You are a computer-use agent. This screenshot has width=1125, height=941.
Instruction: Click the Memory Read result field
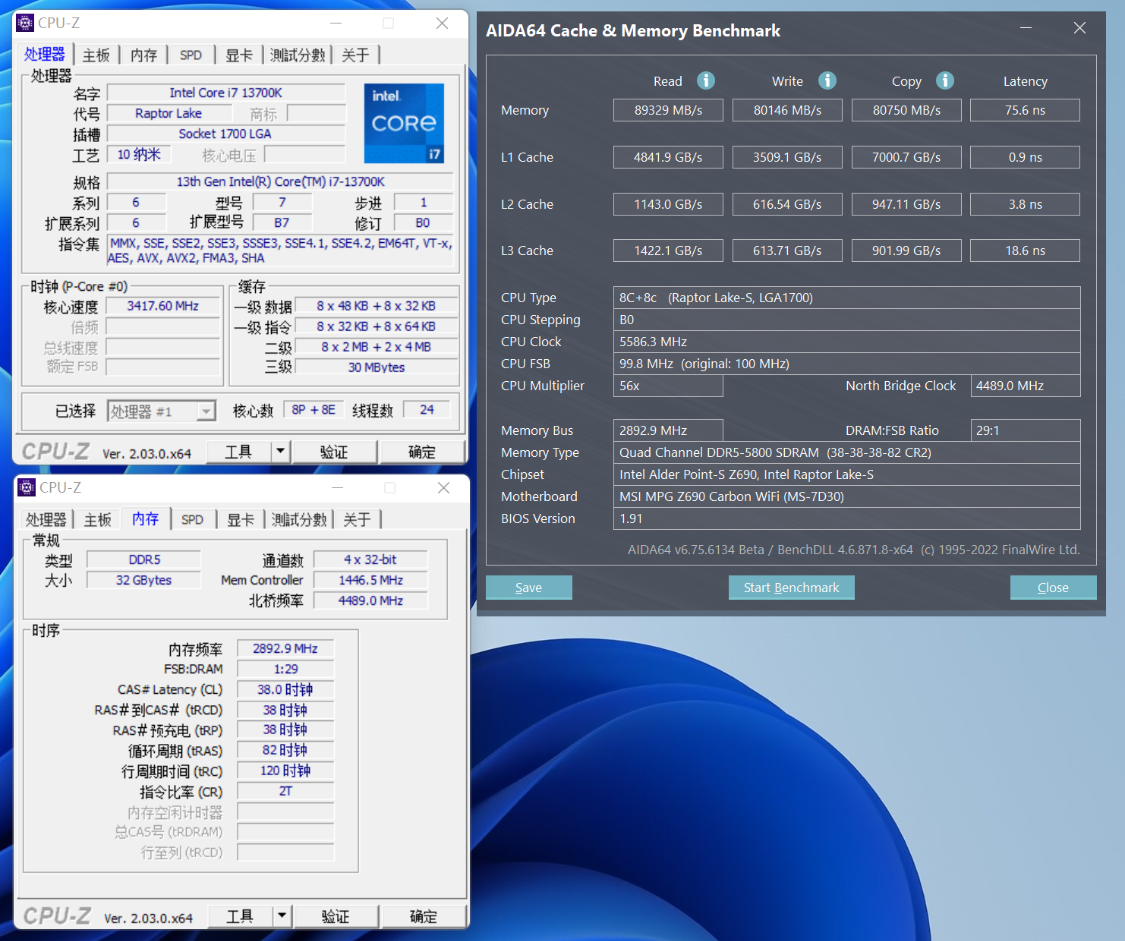[667, 110]
